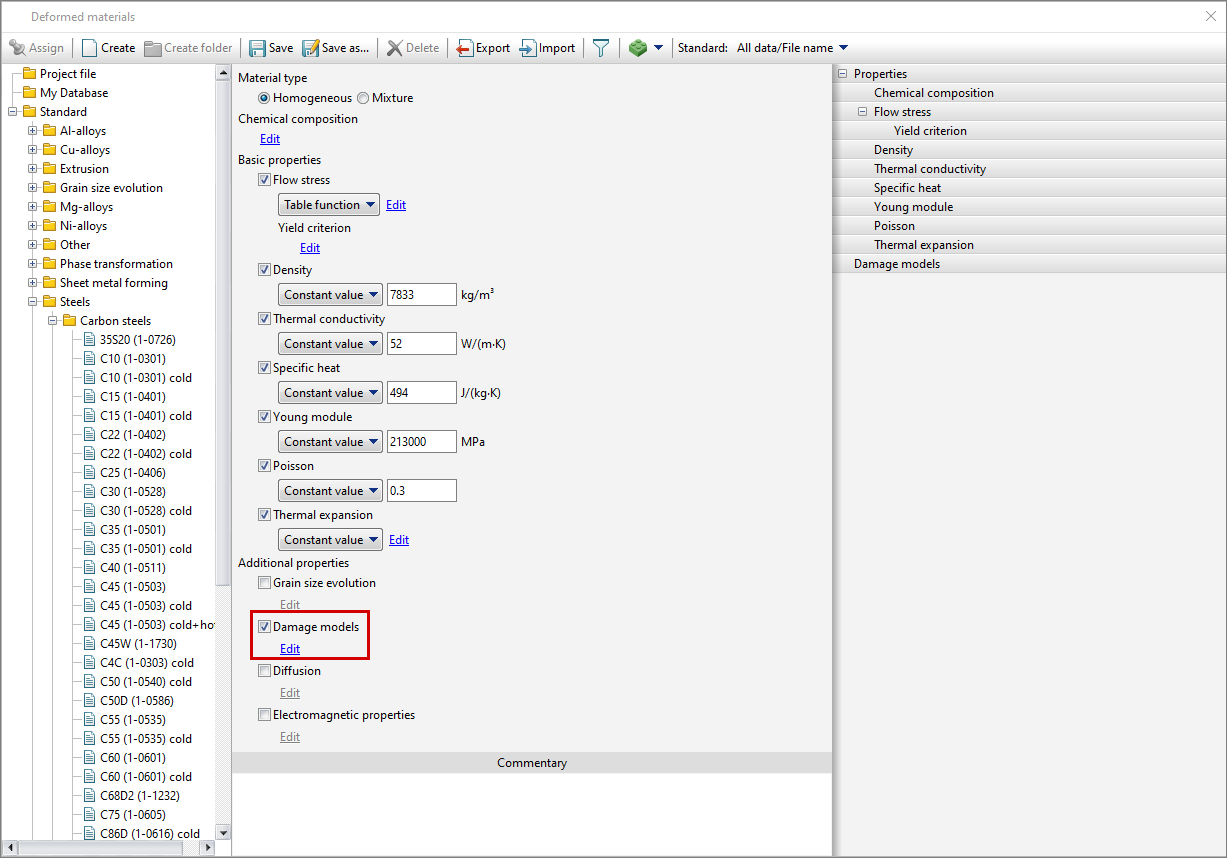
Task: Collapse the Flow stress node in Properties
Action: point(862,112)
